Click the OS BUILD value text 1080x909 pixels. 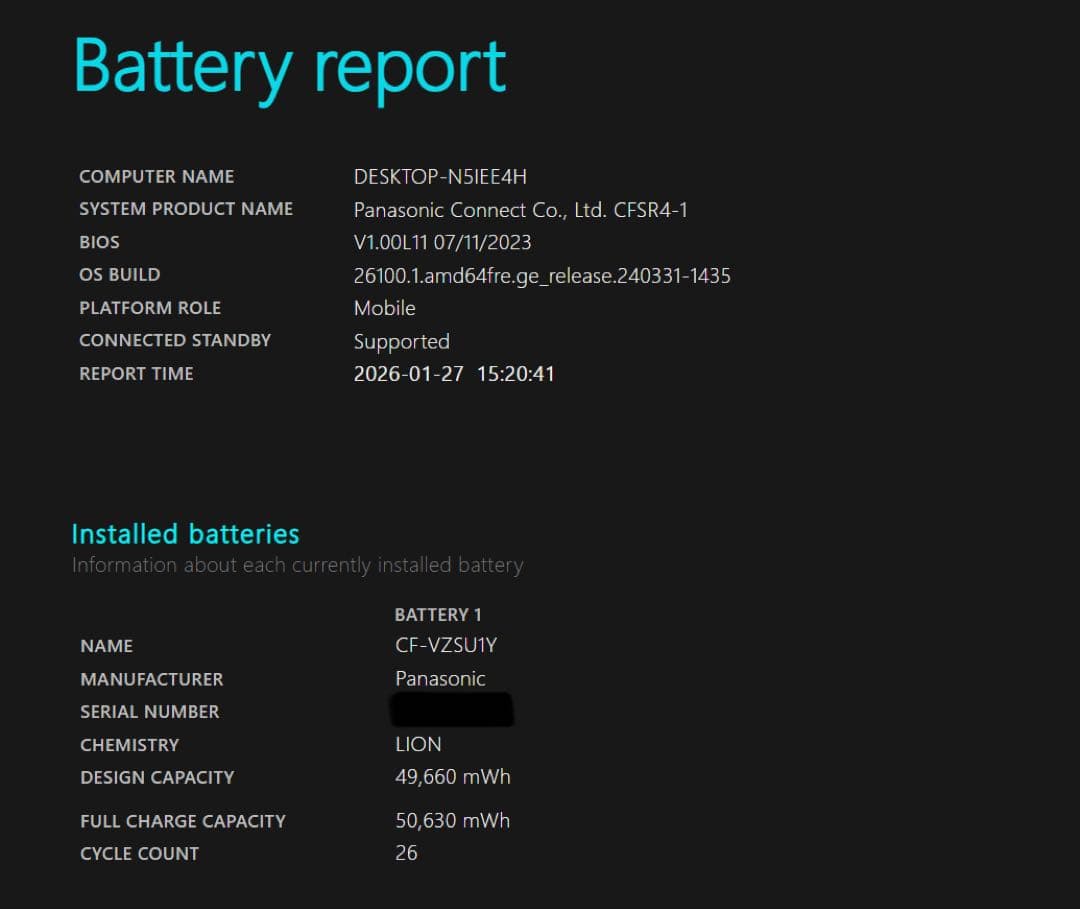[x=542, y=275]
